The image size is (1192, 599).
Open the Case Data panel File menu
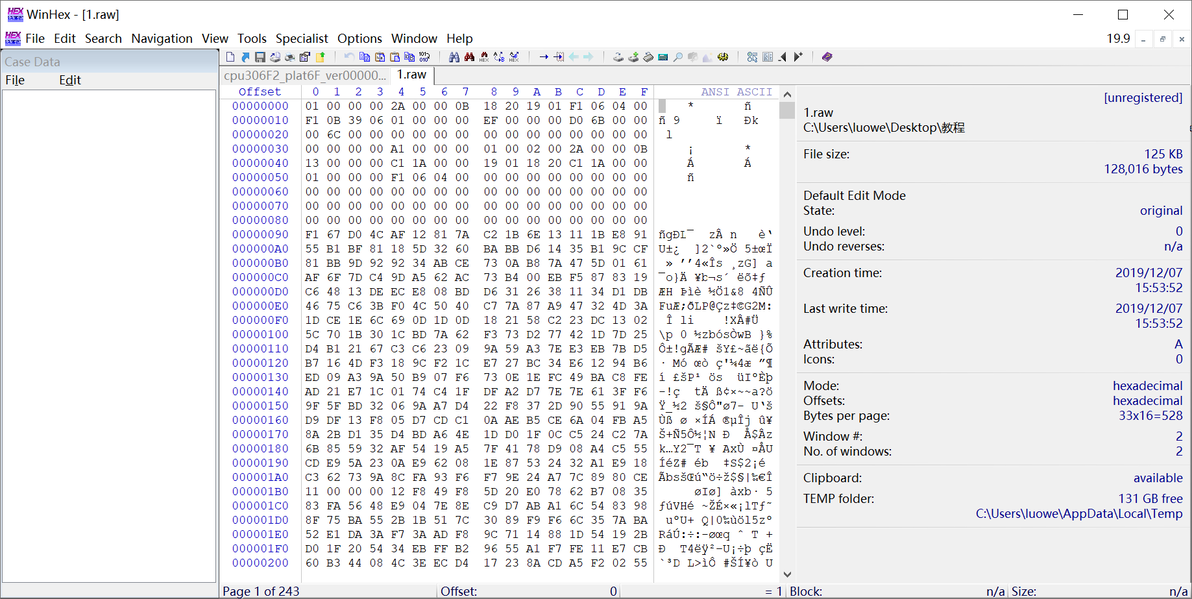tap(15, 80)
